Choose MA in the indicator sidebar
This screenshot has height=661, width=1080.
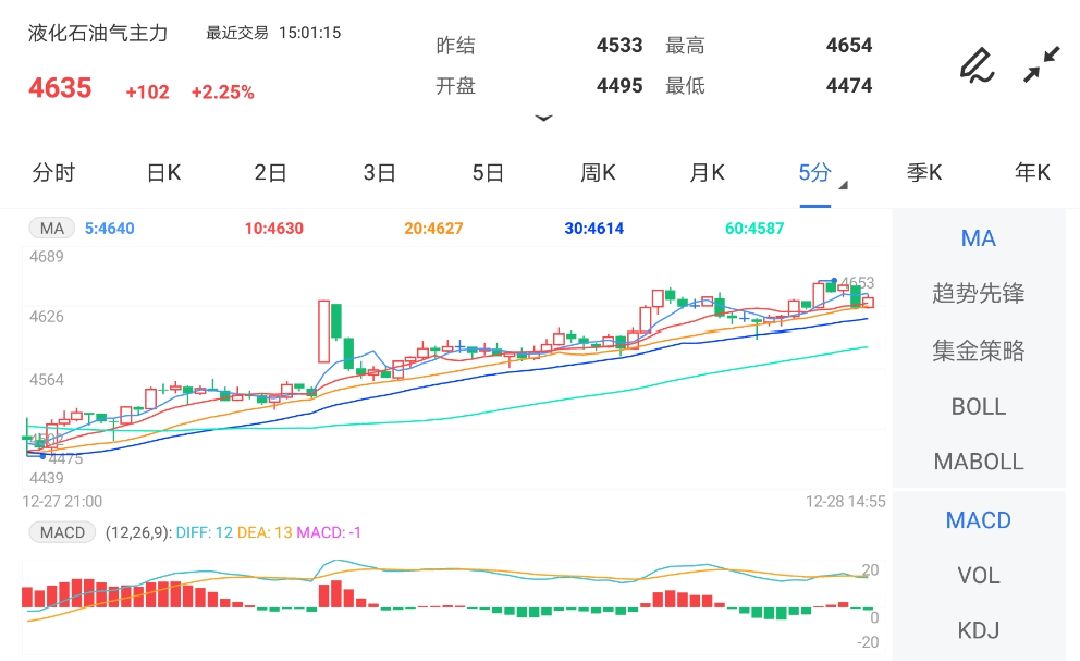(978, 238)
